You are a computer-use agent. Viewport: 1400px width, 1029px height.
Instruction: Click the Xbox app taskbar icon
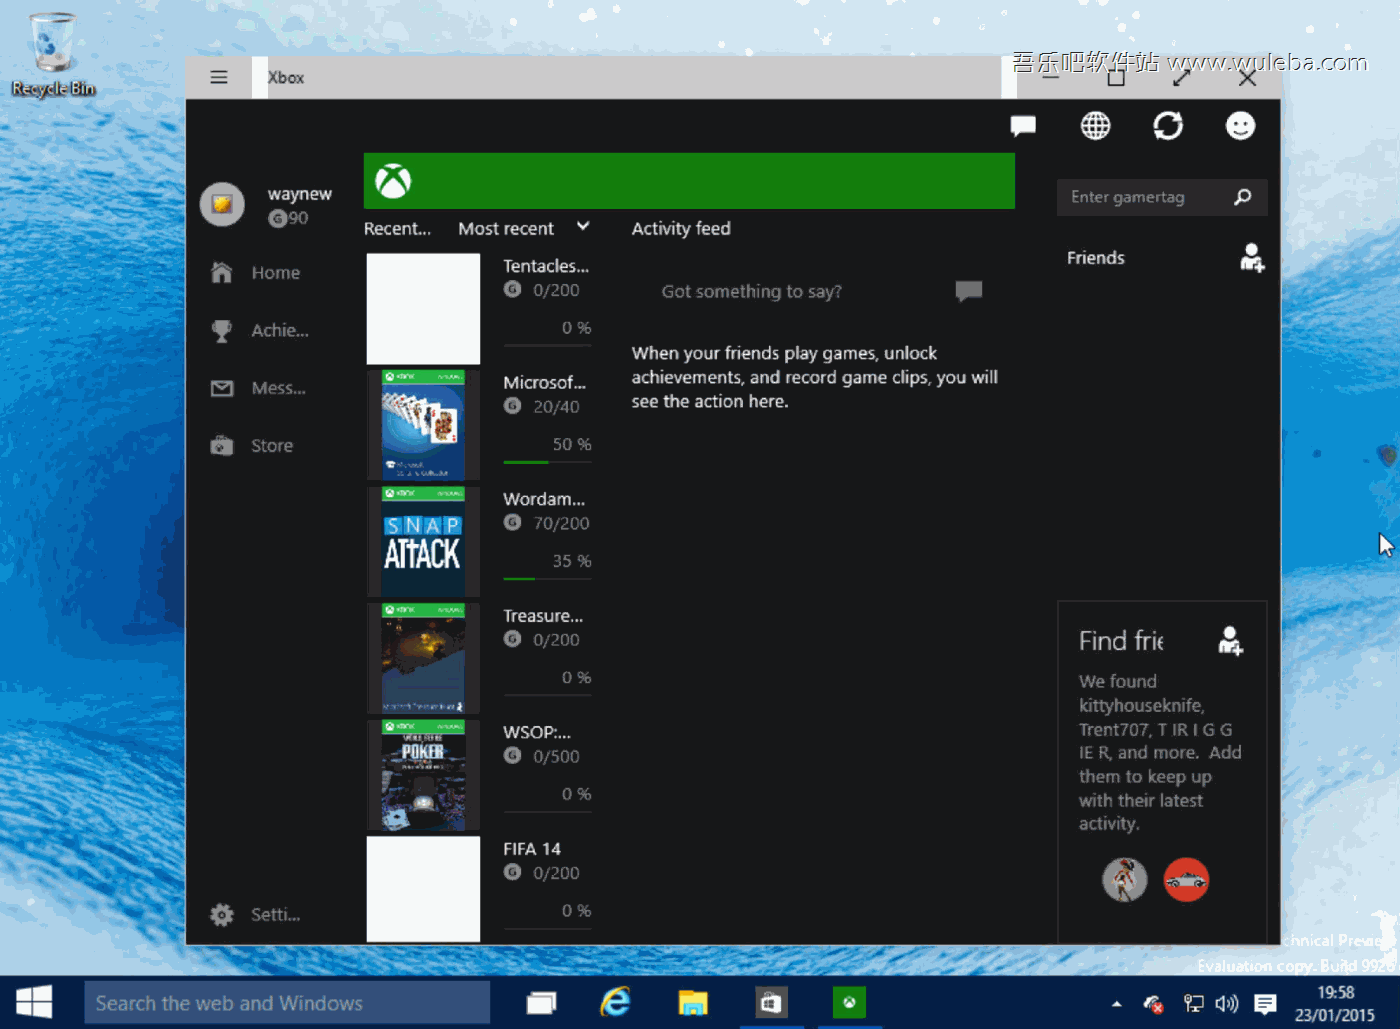(x=849, y=1003)
